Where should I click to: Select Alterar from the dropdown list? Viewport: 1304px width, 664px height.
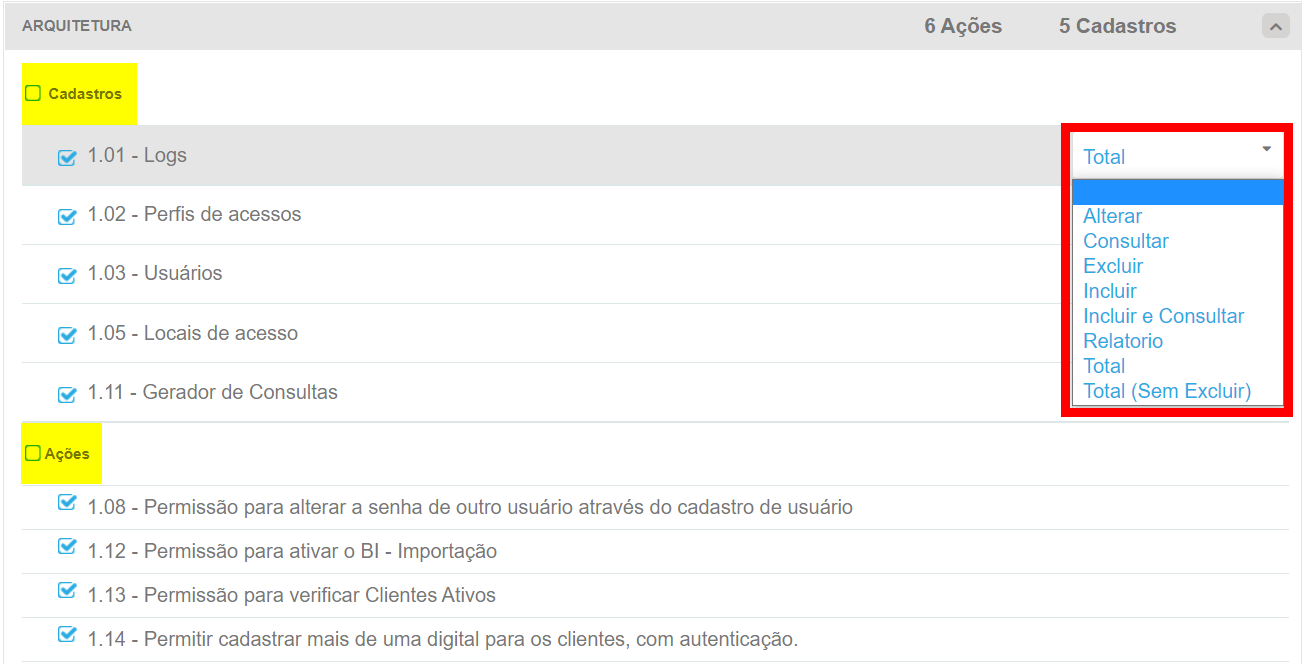(1112, 216)
